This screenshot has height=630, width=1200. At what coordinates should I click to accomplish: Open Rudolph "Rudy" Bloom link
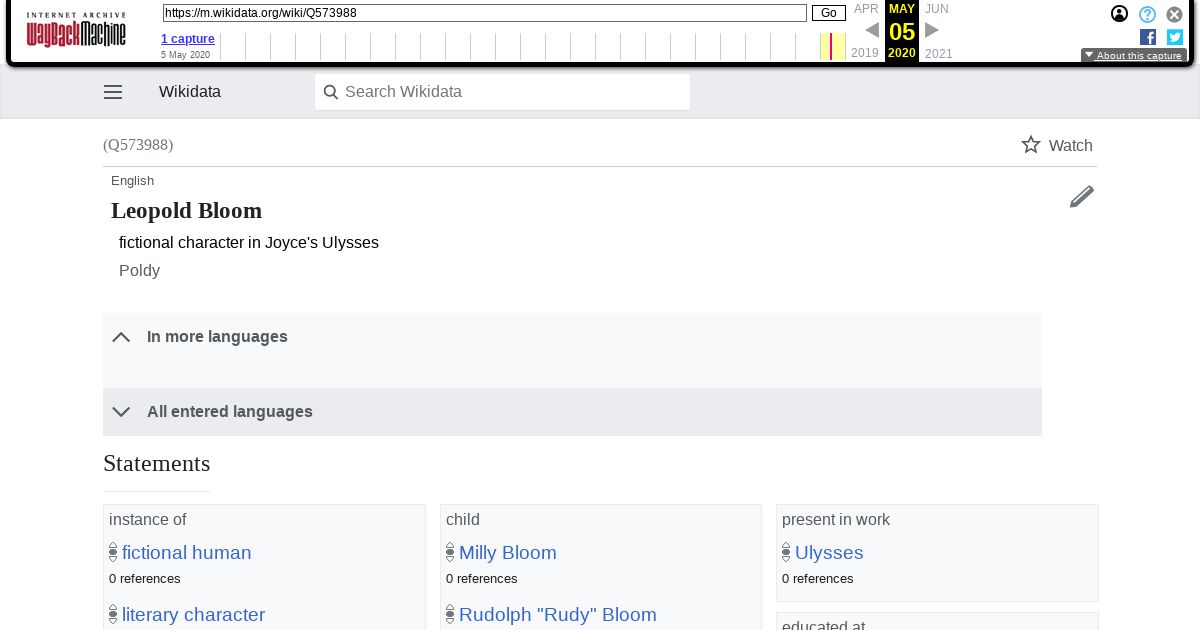(x=558, y=615)
